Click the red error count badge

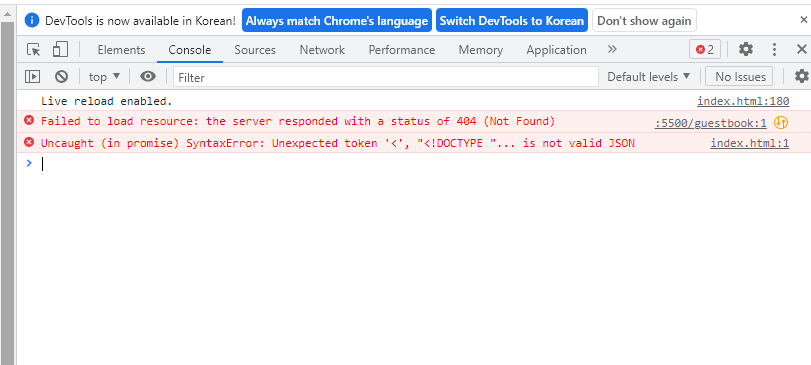click(704, 50)
